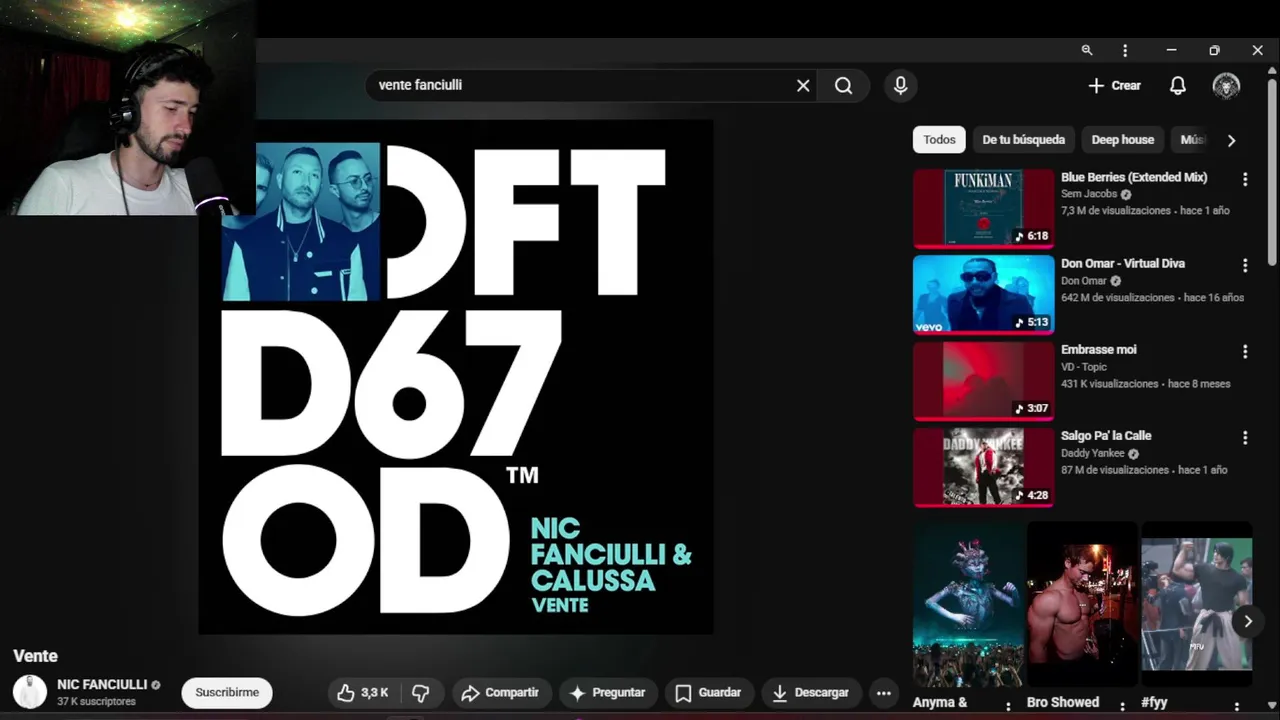Image resolution: width=1280 pixels, height=720 pixels.
Task: Click 'VD - Topic' channel name
Action: (1084, 367)
